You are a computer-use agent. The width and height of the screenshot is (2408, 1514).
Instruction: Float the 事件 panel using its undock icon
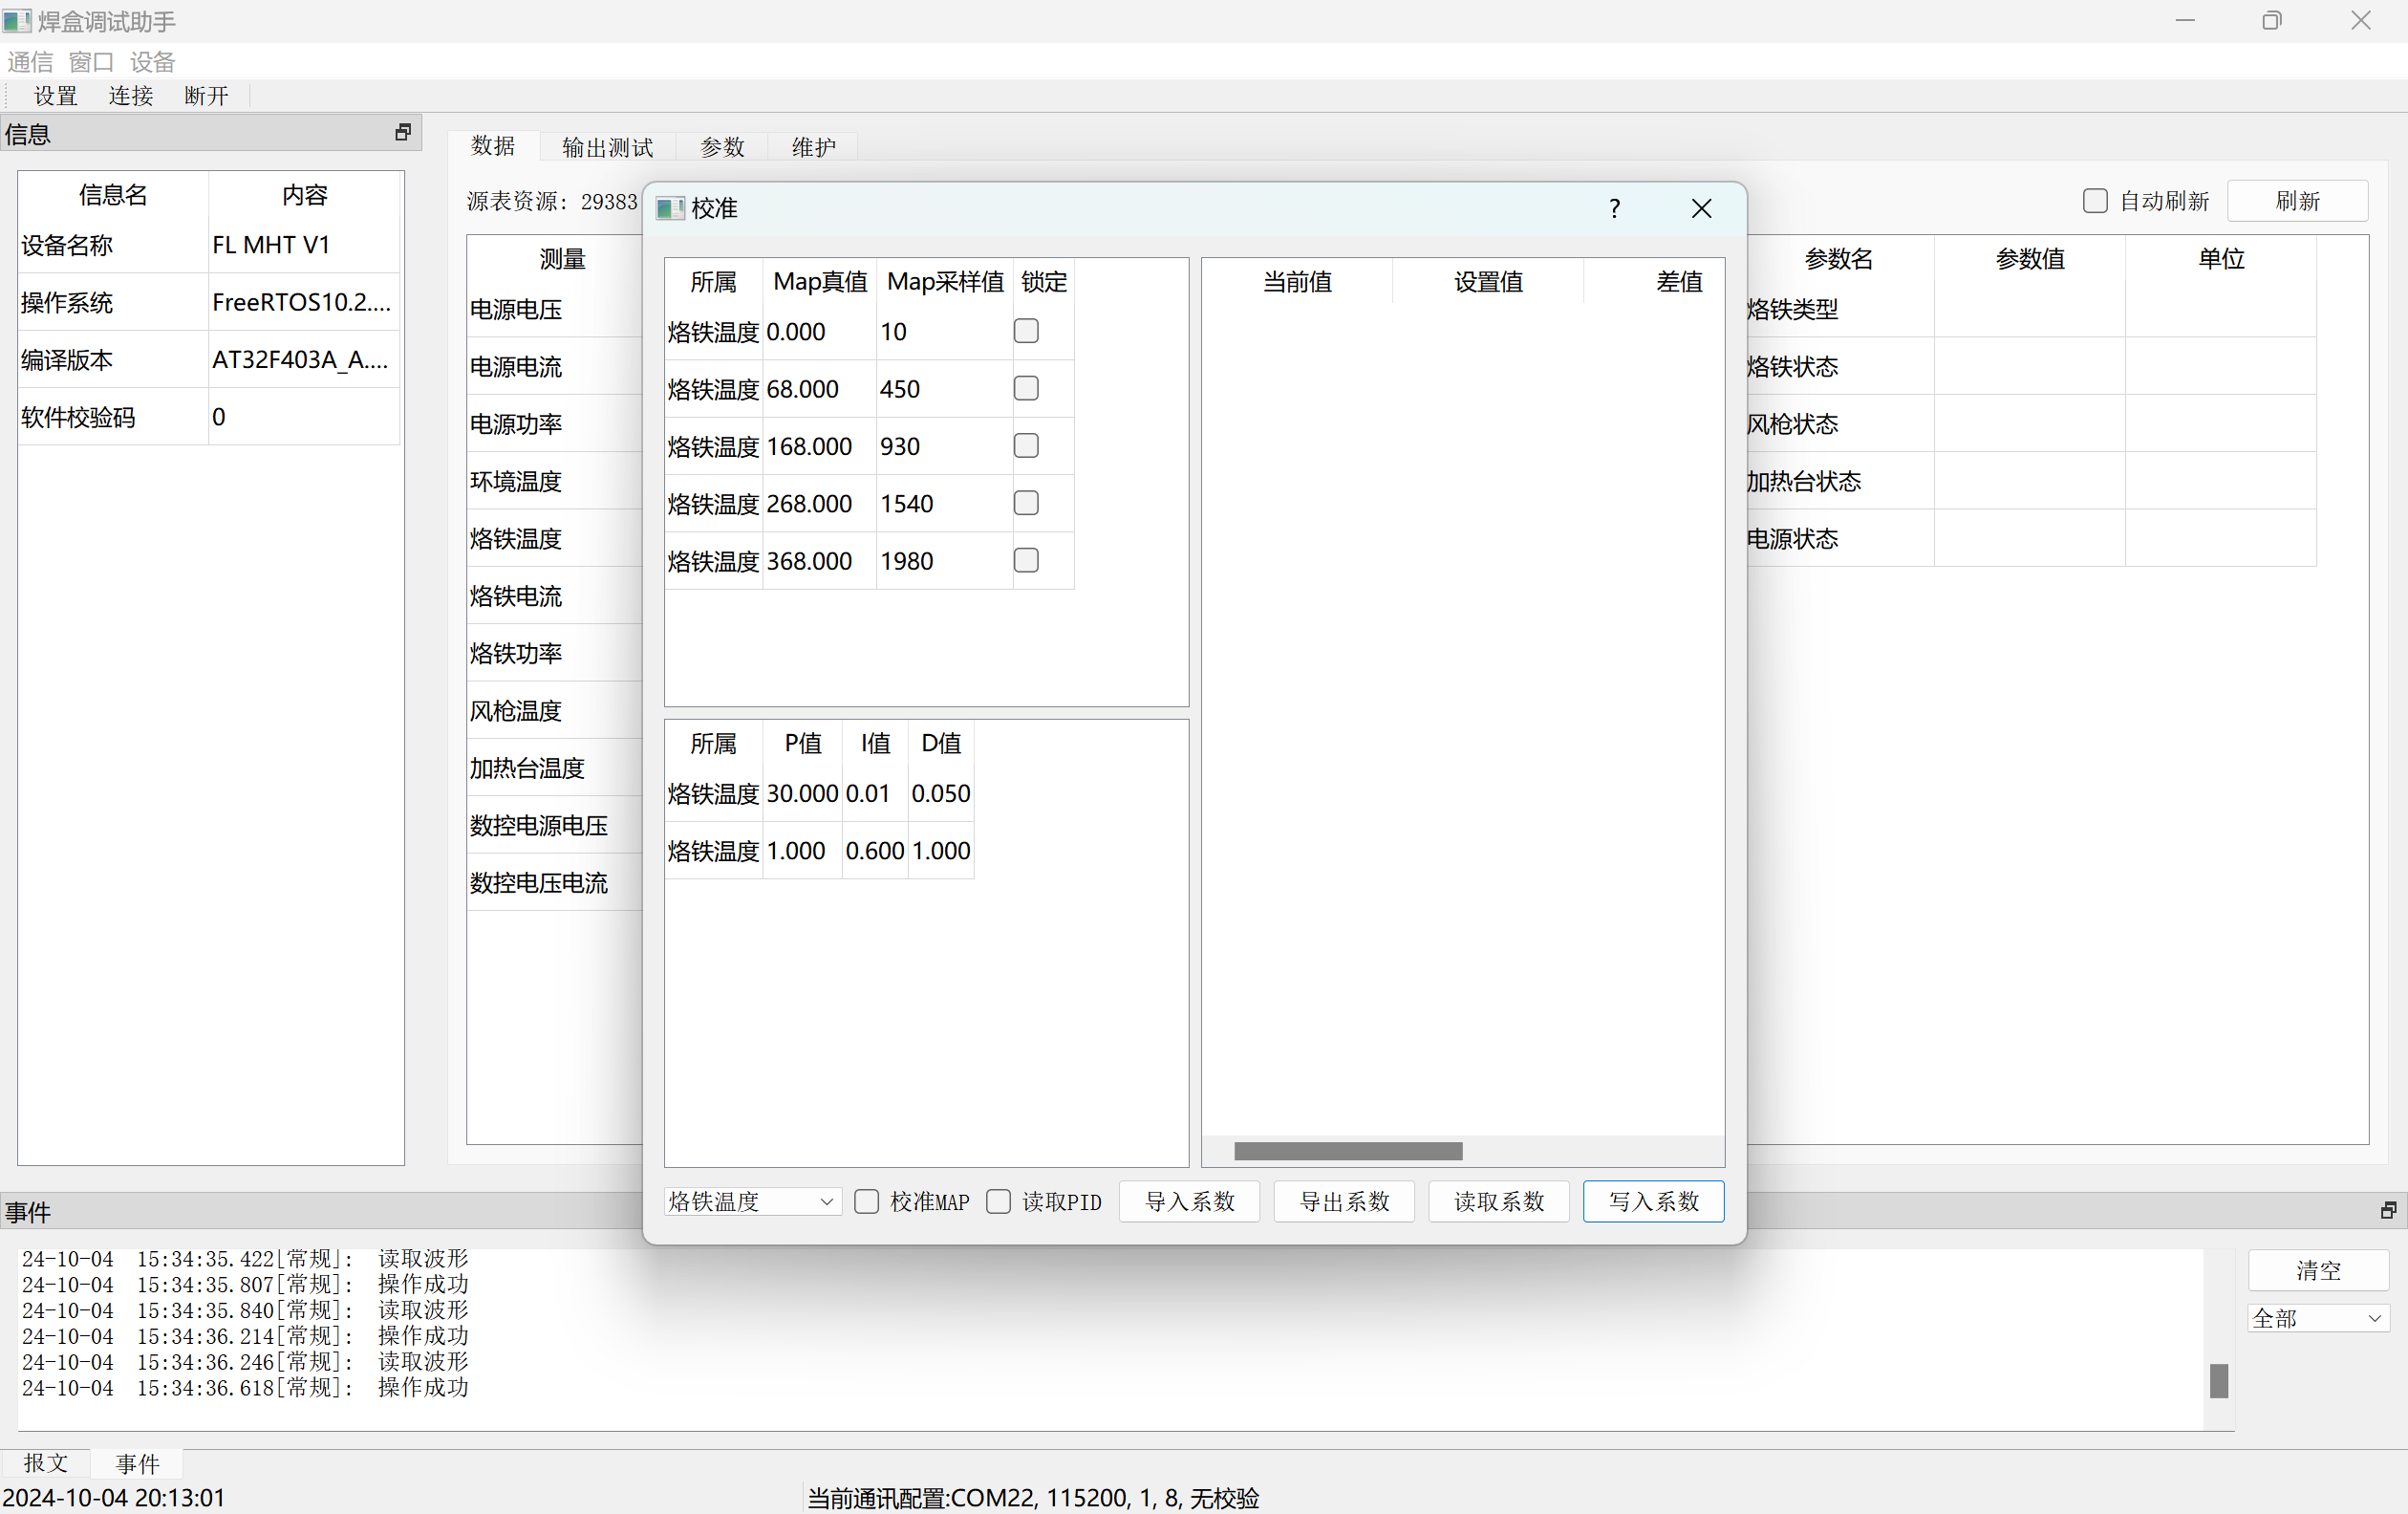pyautogui.click(x=2388, y=1210)
